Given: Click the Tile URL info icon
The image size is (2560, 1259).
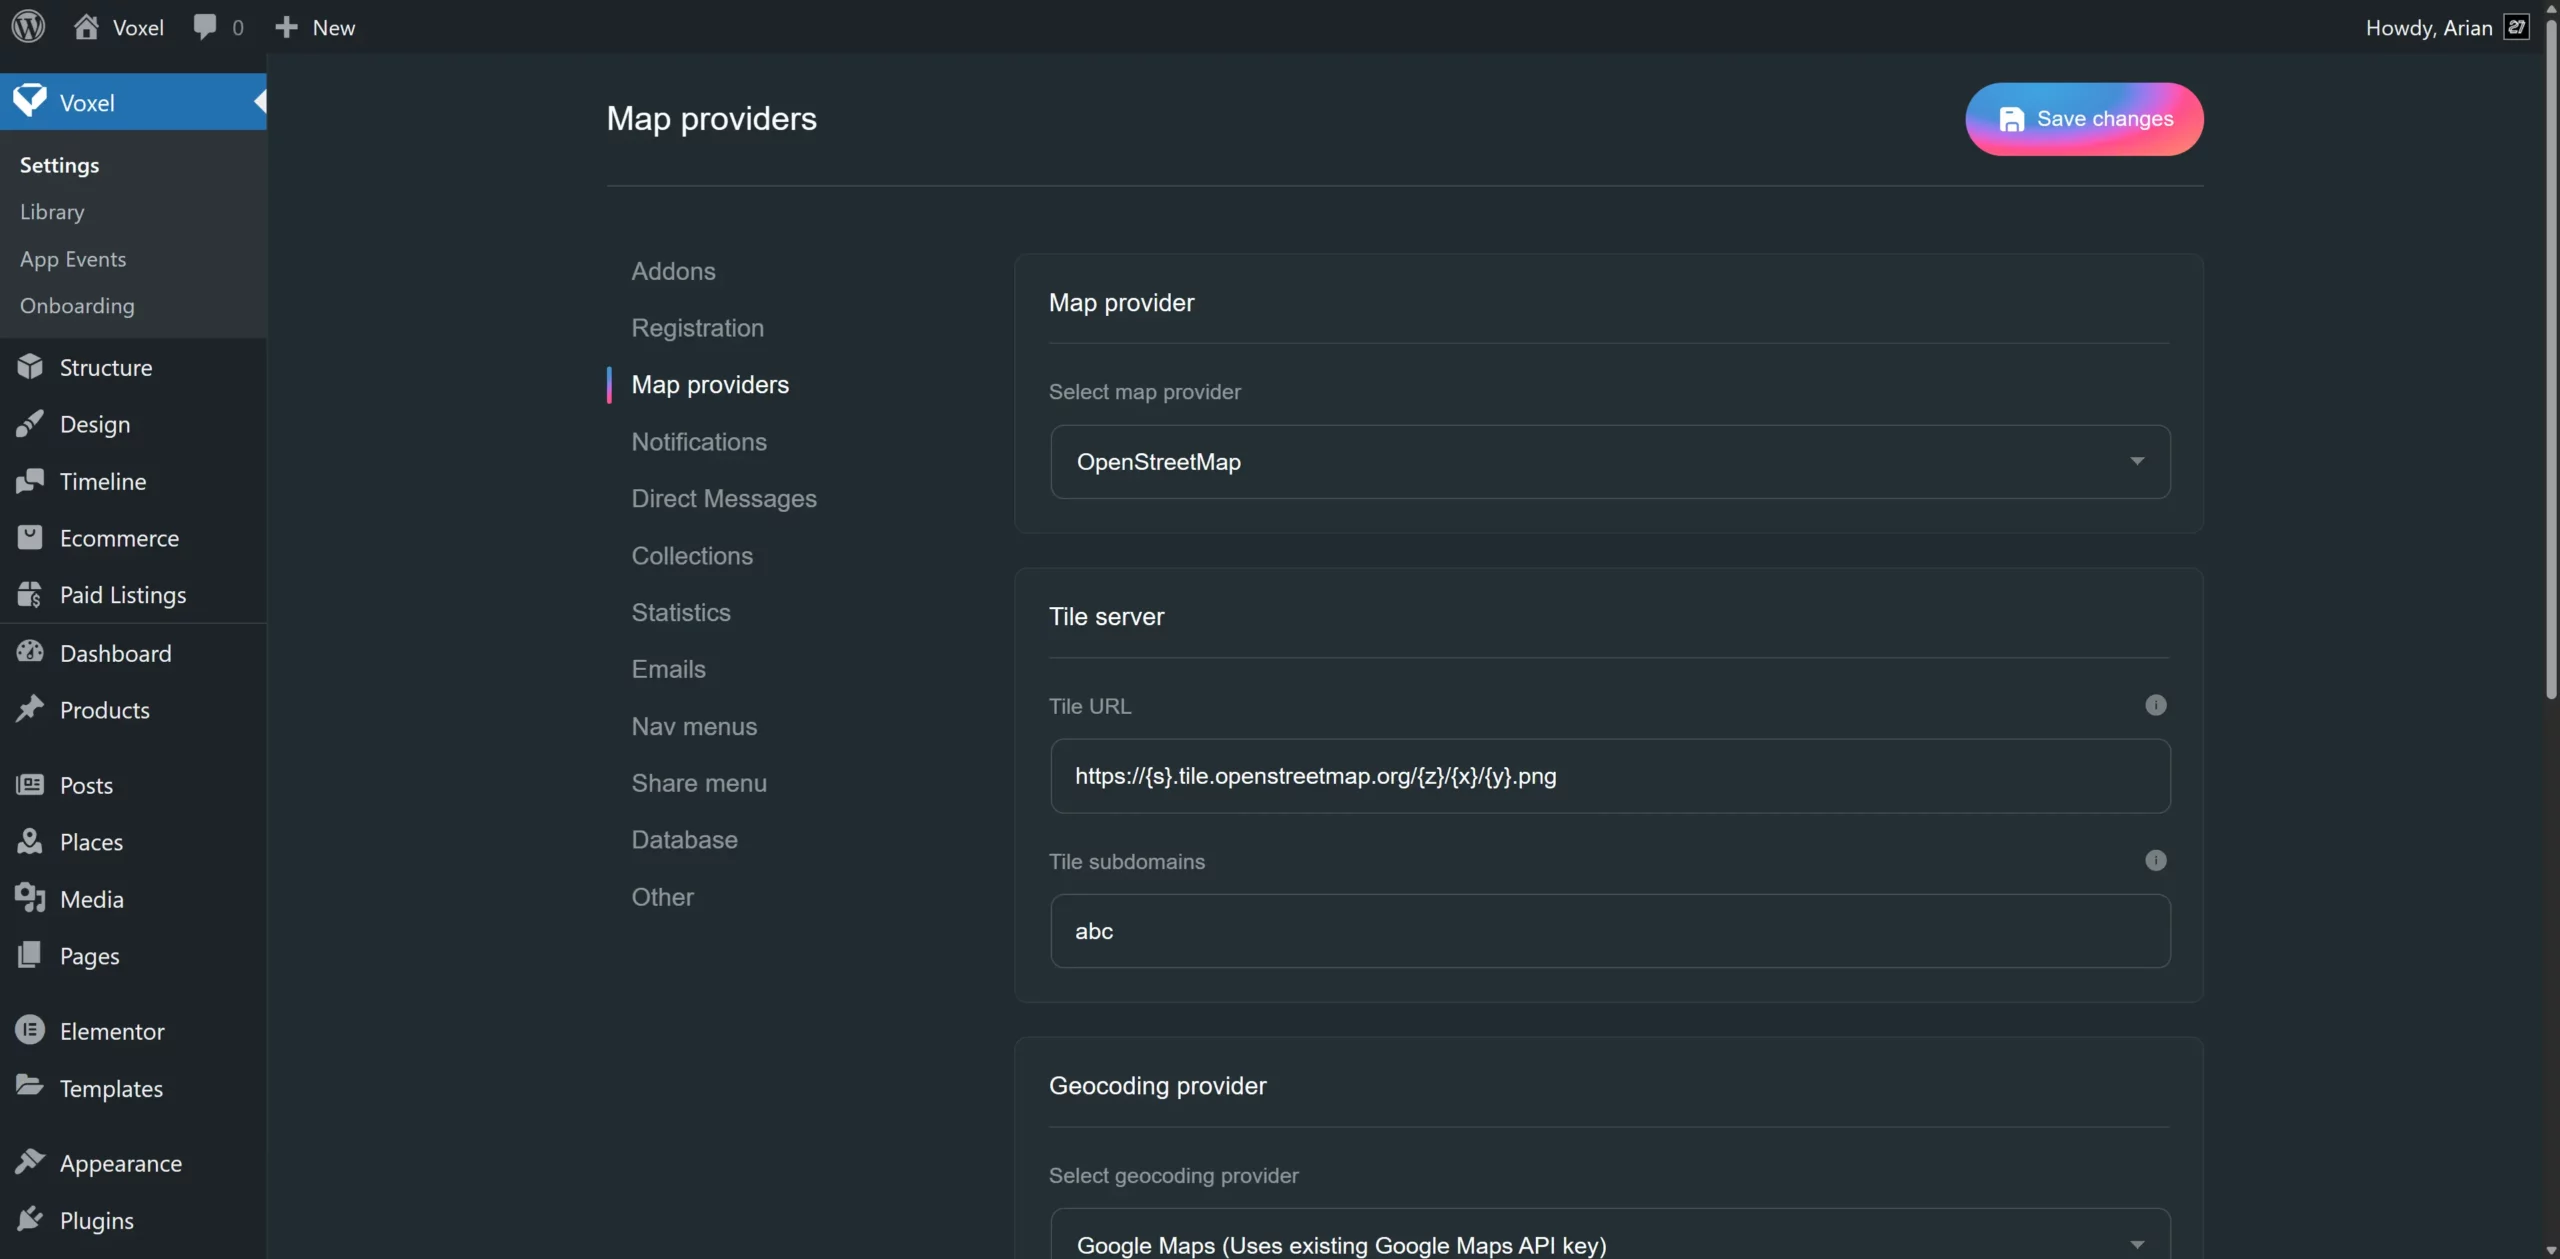Looking at the screenshot, I should 2155,705.
